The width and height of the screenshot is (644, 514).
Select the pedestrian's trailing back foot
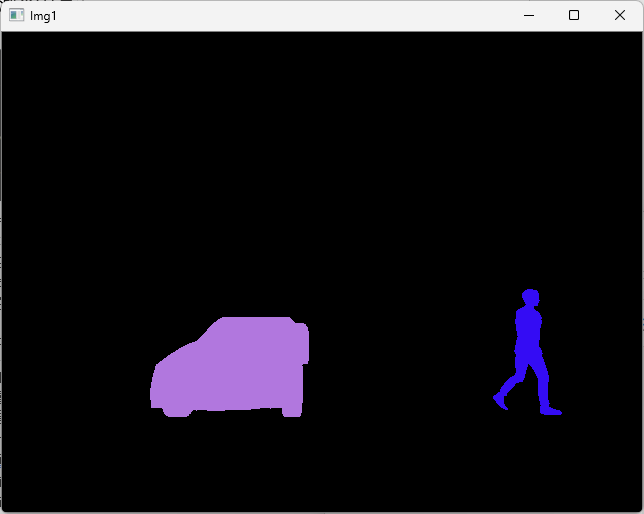pos(500,401)
